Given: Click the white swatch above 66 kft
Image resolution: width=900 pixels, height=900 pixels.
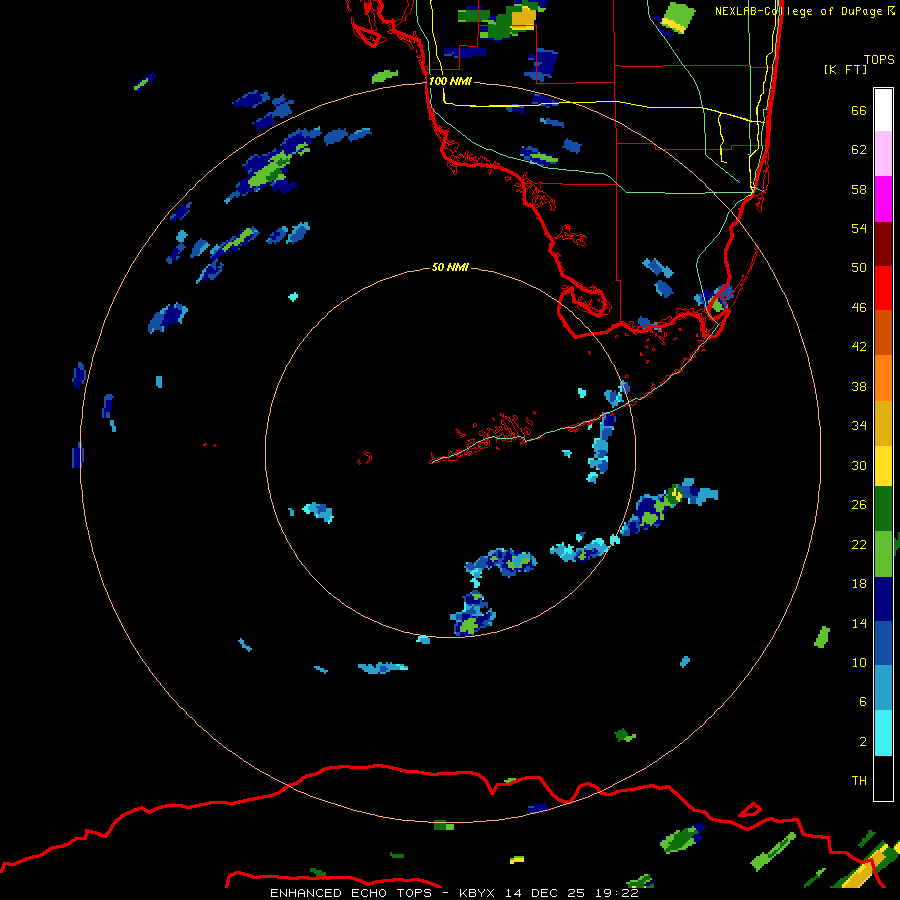Looking at the screenshot, I should coord(883,110).
